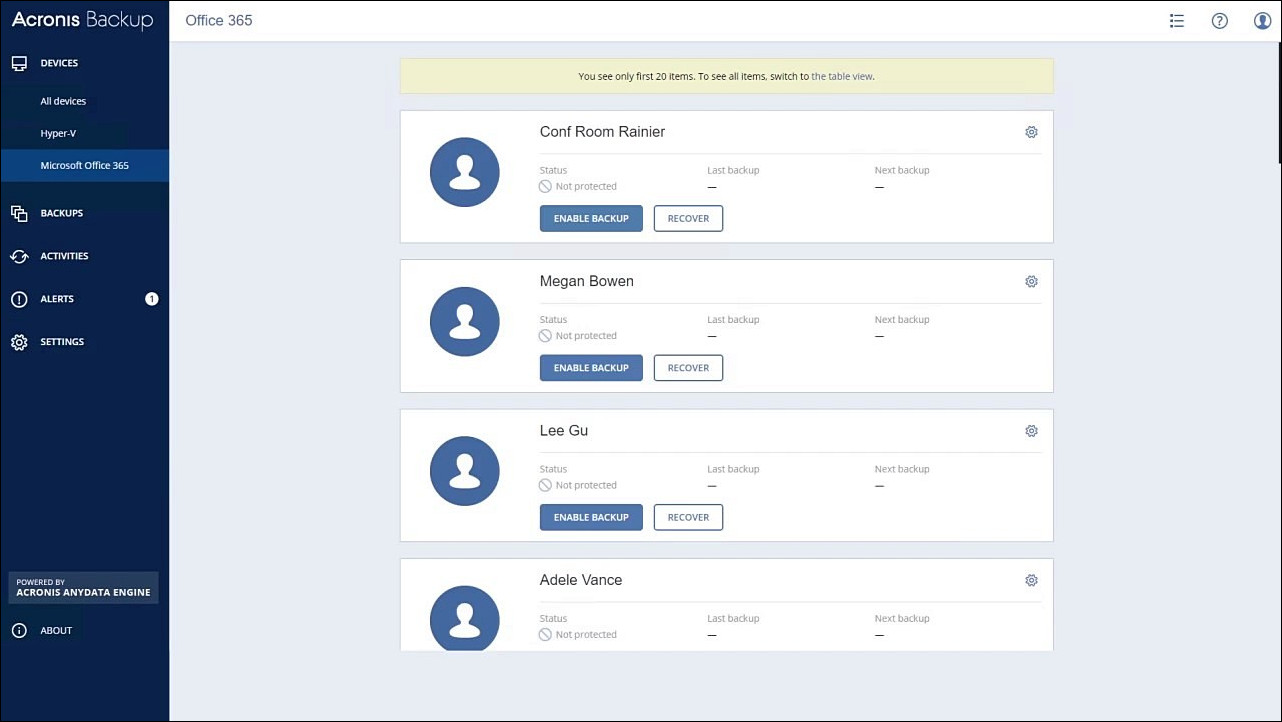Click Not protected icon for Lee Gu
Screen dimensions: 1282x722
tap(545, 485)
